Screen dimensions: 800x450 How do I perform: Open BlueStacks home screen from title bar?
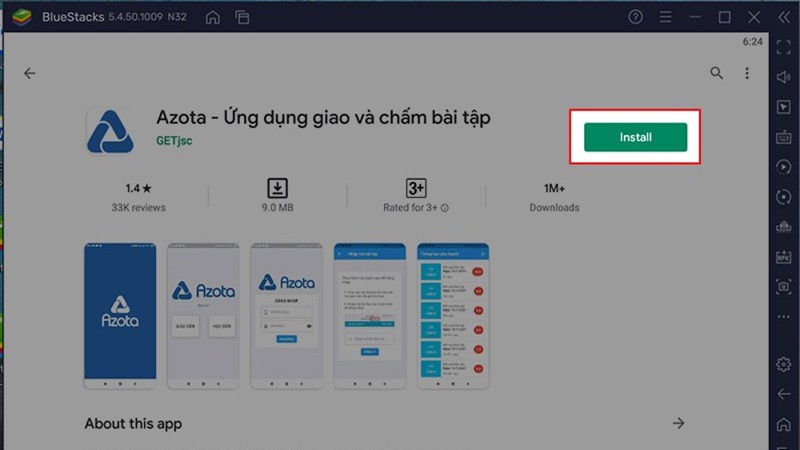coord(212,17)
